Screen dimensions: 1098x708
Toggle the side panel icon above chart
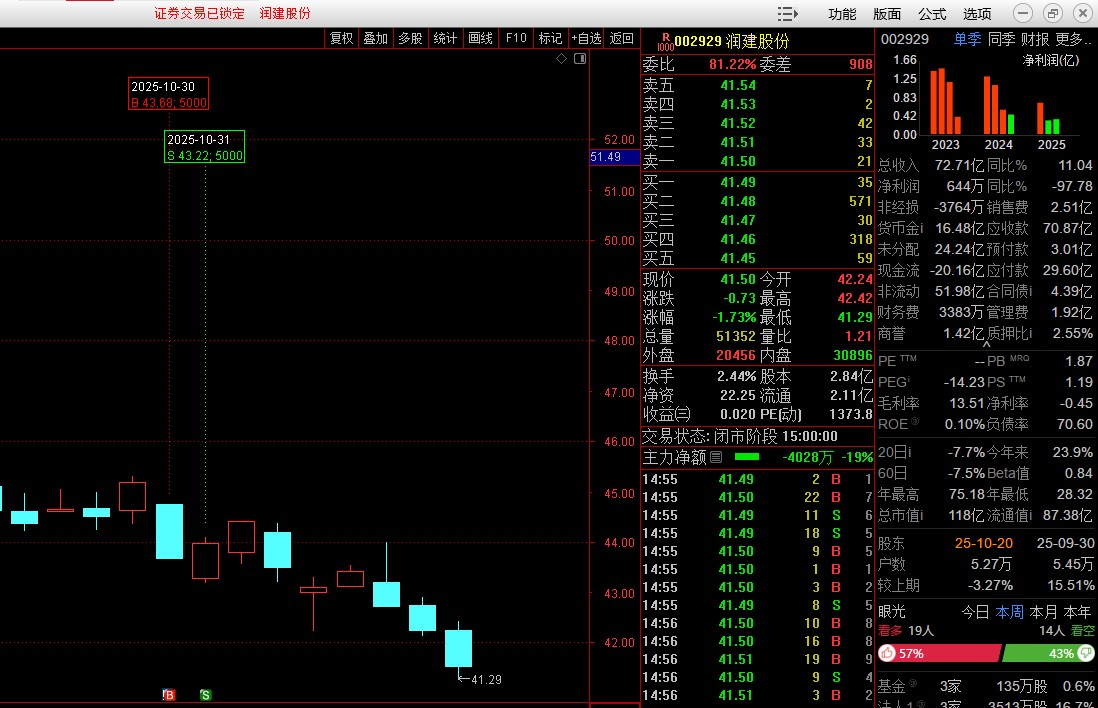[x=580, y=59]
